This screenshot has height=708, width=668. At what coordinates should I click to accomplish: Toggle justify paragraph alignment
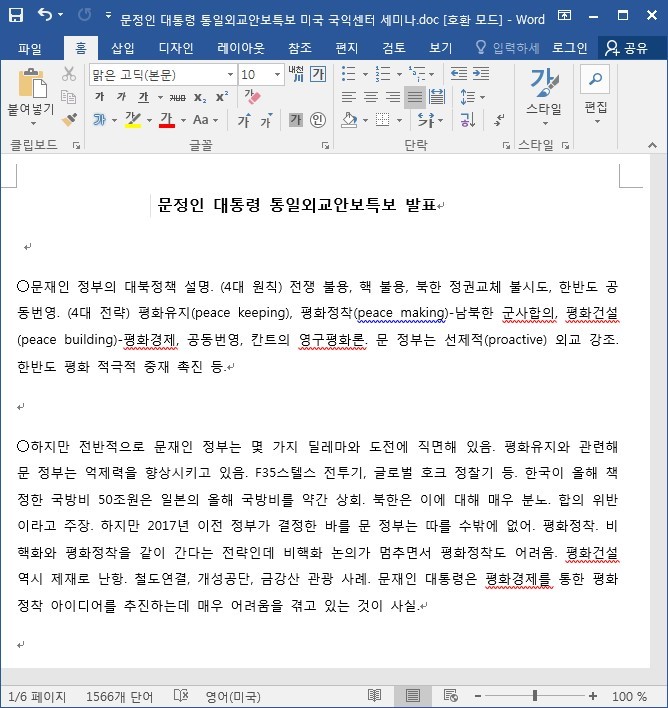[x=415, y=97]
